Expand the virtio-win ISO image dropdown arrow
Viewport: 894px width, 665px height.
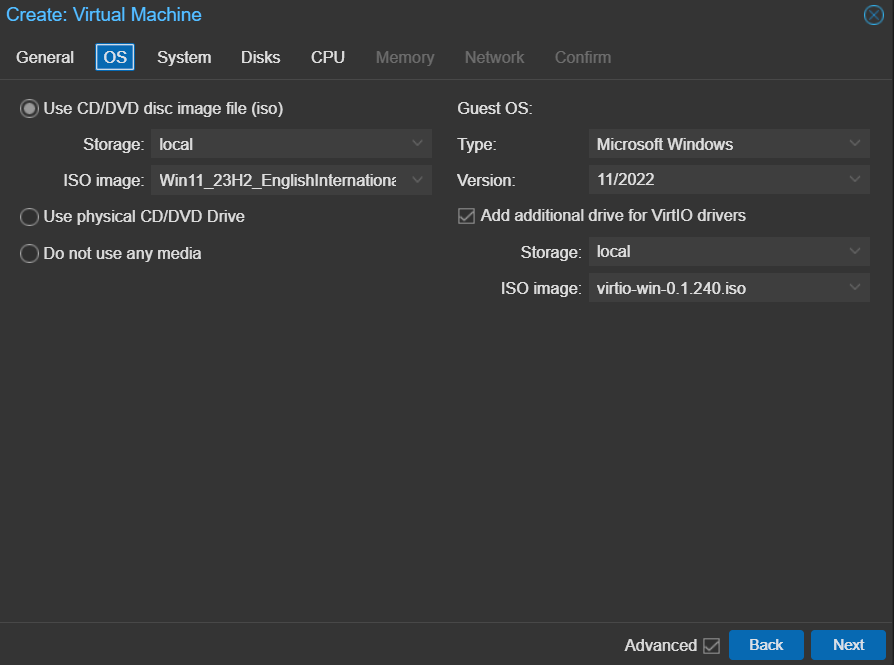(x=855, y=287)
